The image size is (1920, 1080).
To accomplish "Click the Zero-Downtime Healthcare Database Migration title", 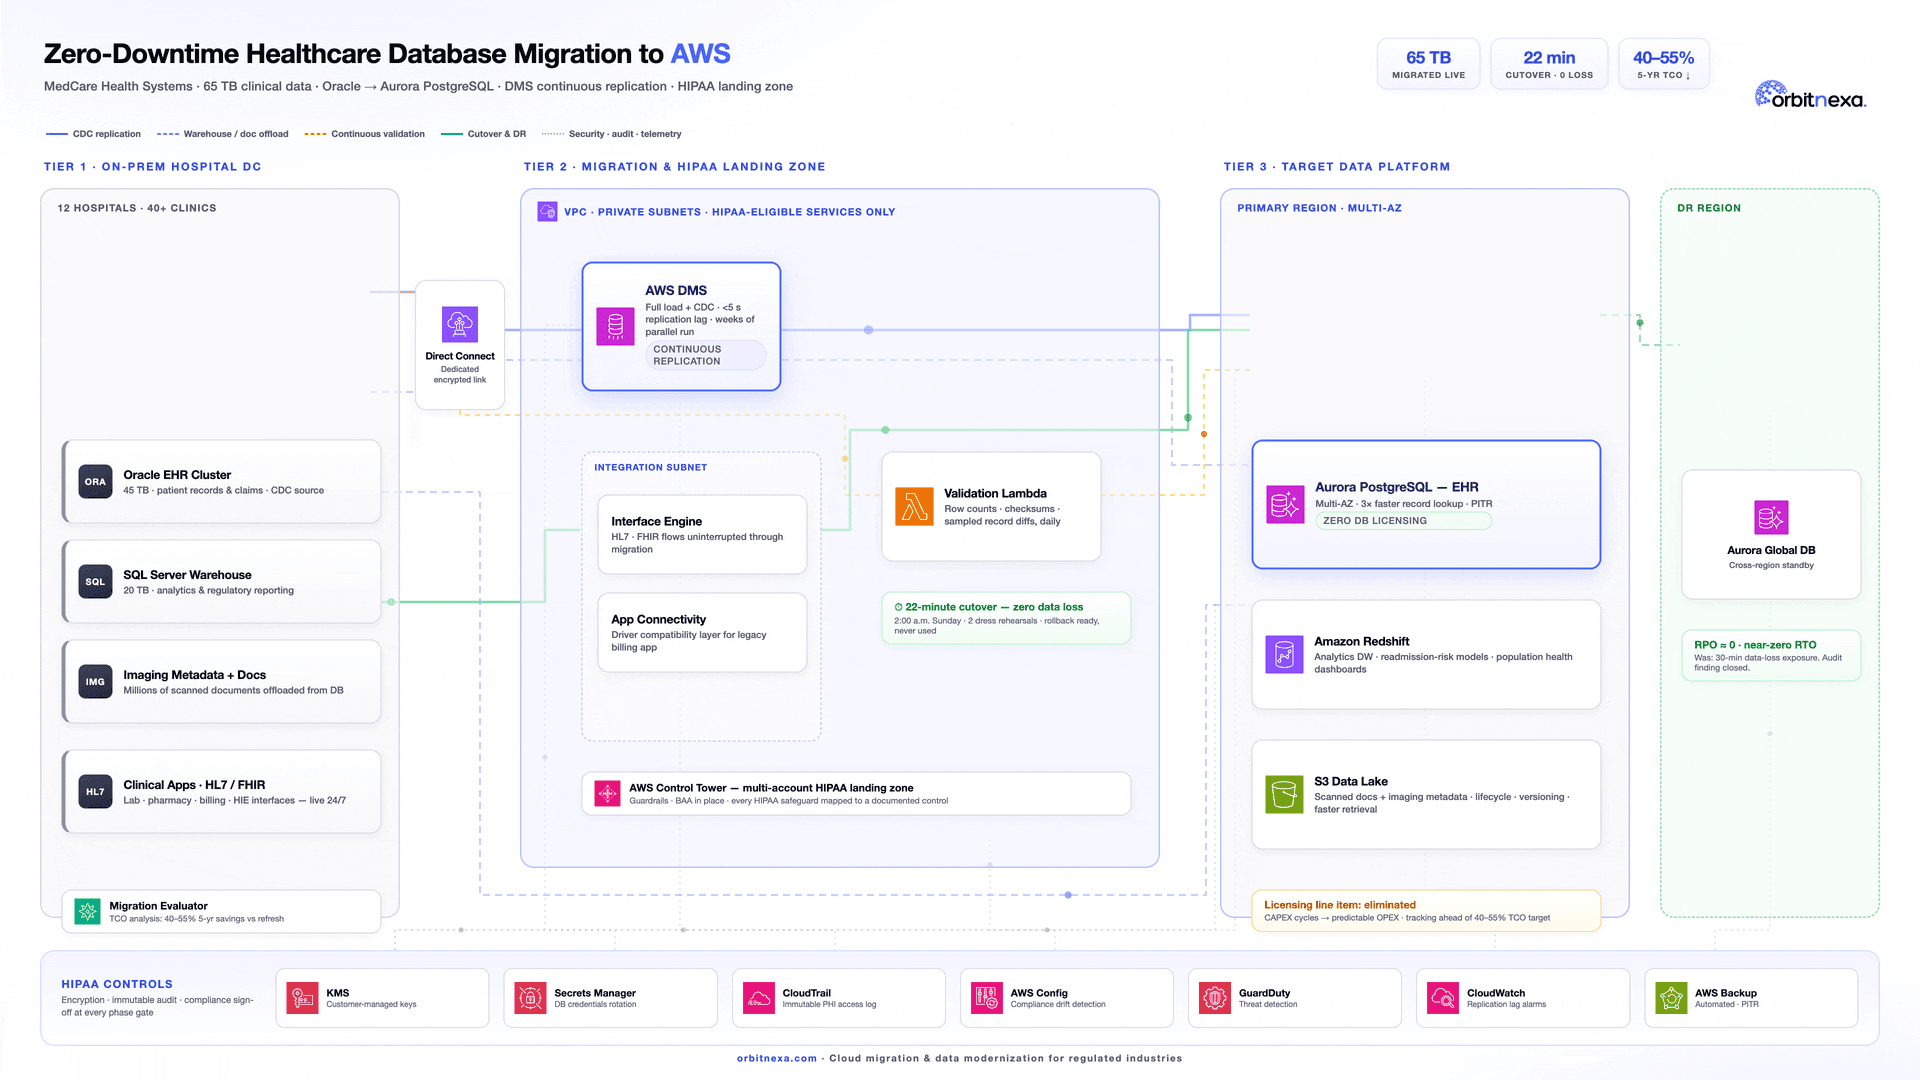I will click(x=387, y=54).
